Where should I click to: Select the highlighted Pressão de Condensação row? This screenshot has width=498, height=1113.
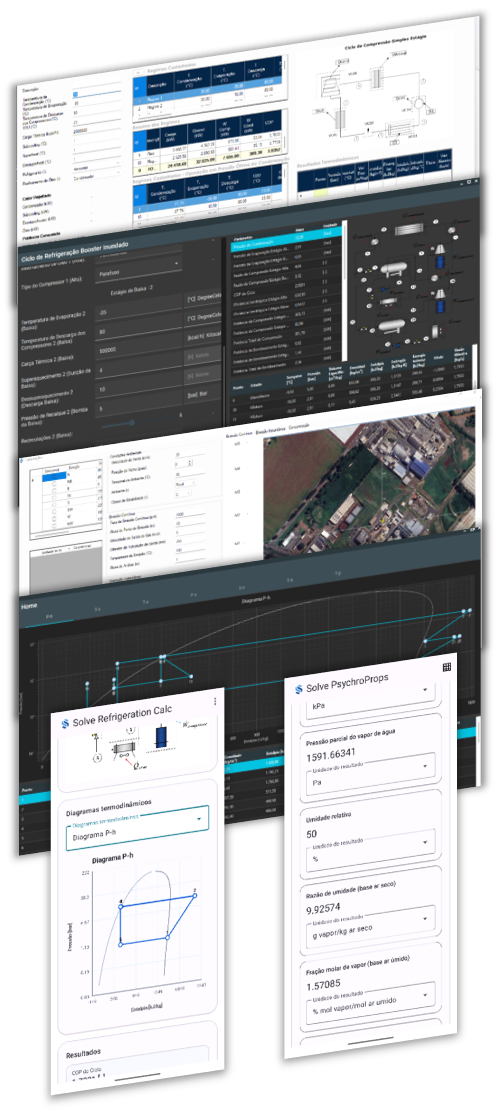point(286,241)
